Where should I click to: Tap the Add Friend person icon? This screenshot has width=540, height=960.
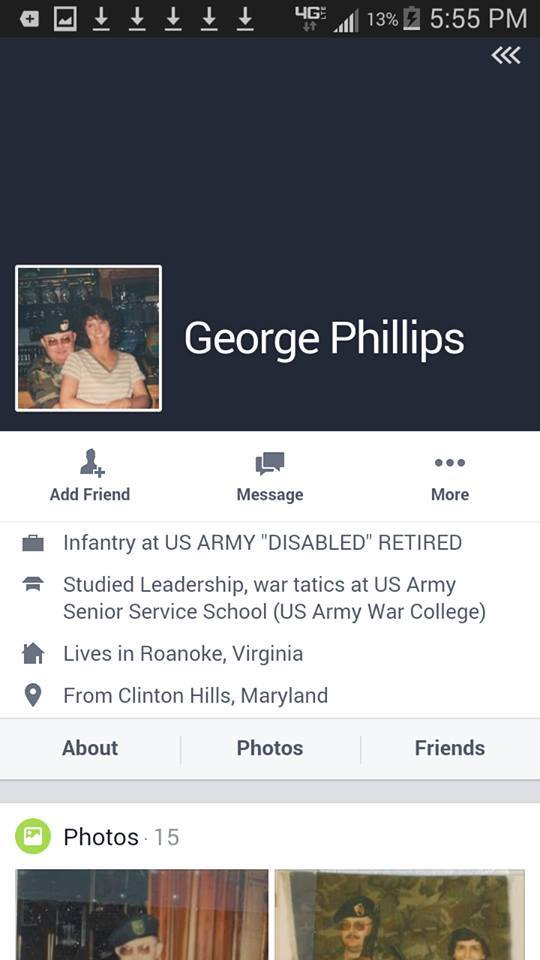click(x=92, y=463)
